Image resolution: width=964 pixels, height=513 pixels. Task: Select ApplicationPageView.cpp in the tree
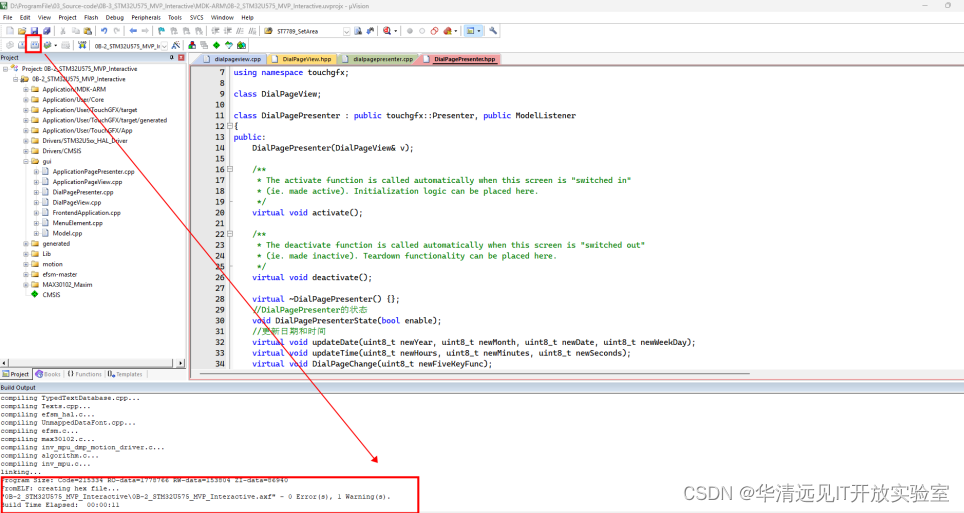pos(87,182)
